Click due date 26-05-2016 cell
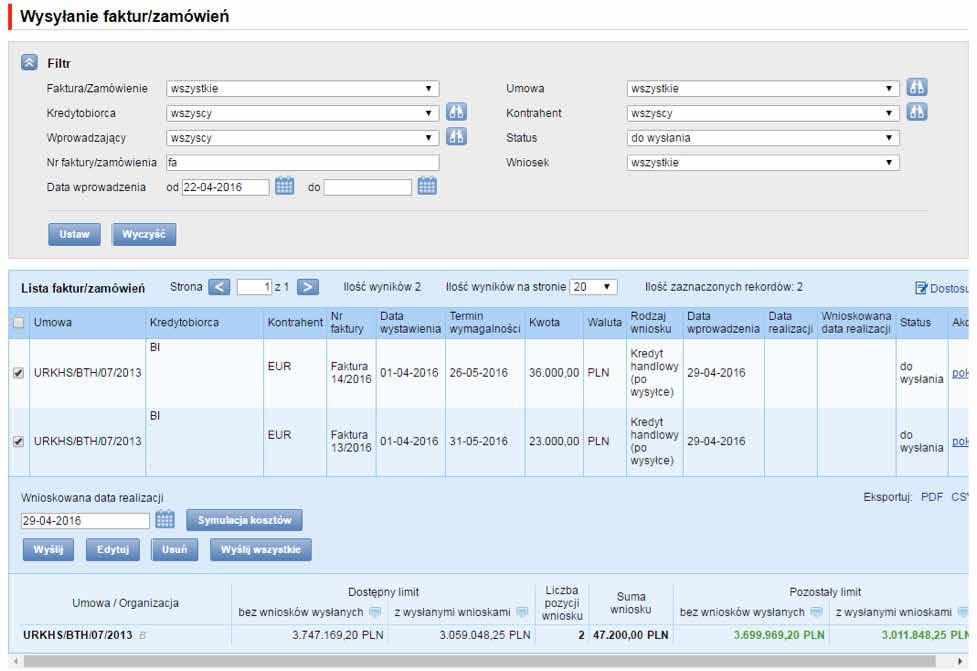977x671 pixels. coord(479,373)
